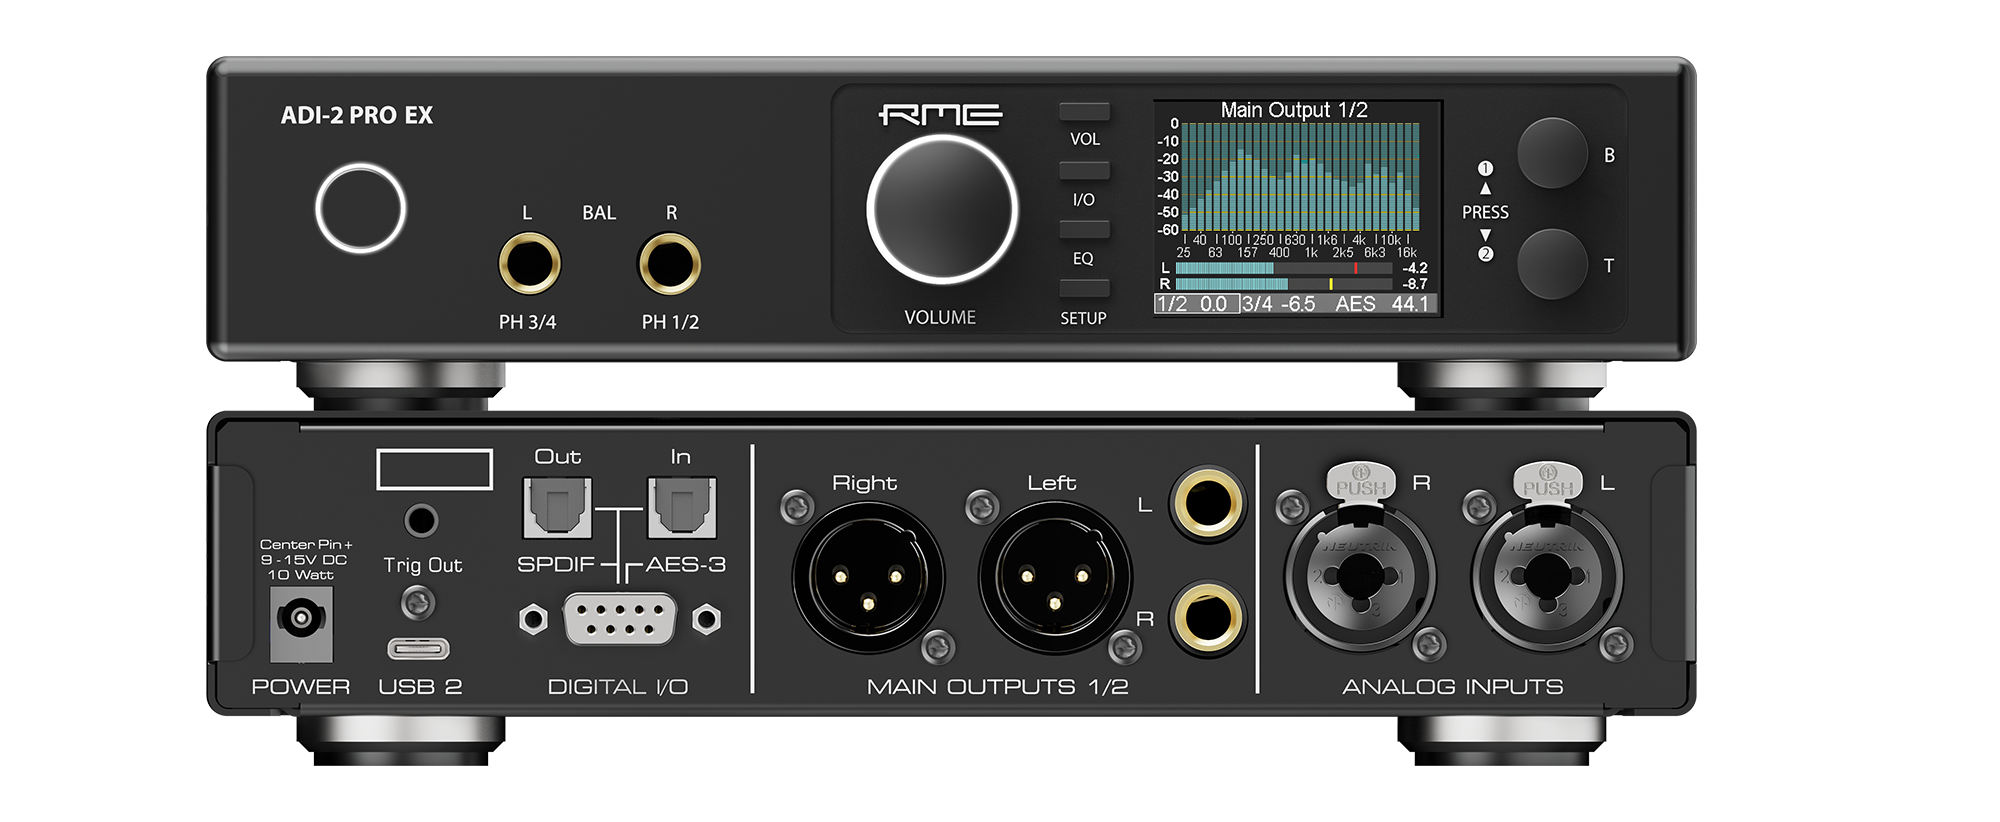
Task: Click the Main Output 1/2 display title
Action: (x=1294, y=110)
